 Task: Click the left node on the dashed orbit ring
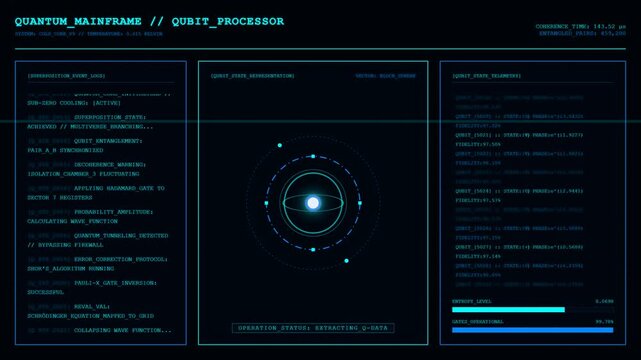tap(266, 203)
